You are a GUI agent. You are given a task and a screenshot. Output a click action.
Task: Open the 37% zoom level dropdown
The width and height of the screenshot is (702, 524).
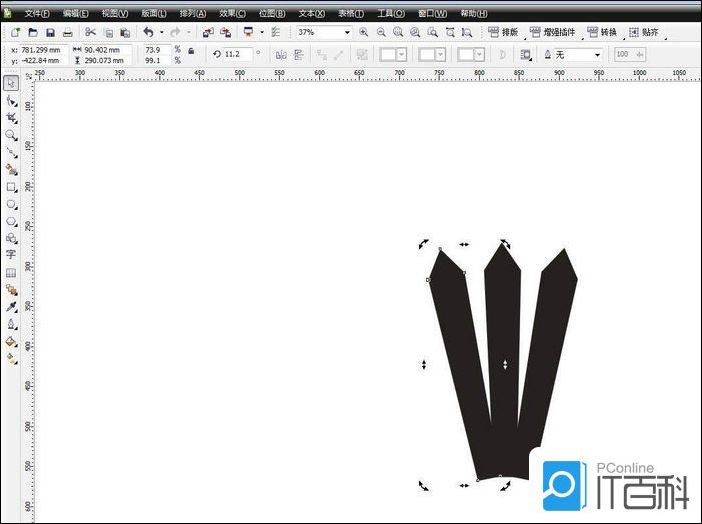[347, 33]
